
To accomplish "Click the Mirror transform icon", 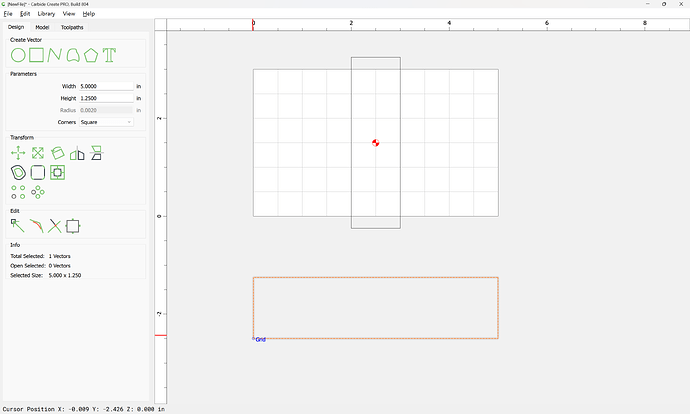I will (77, 153).
